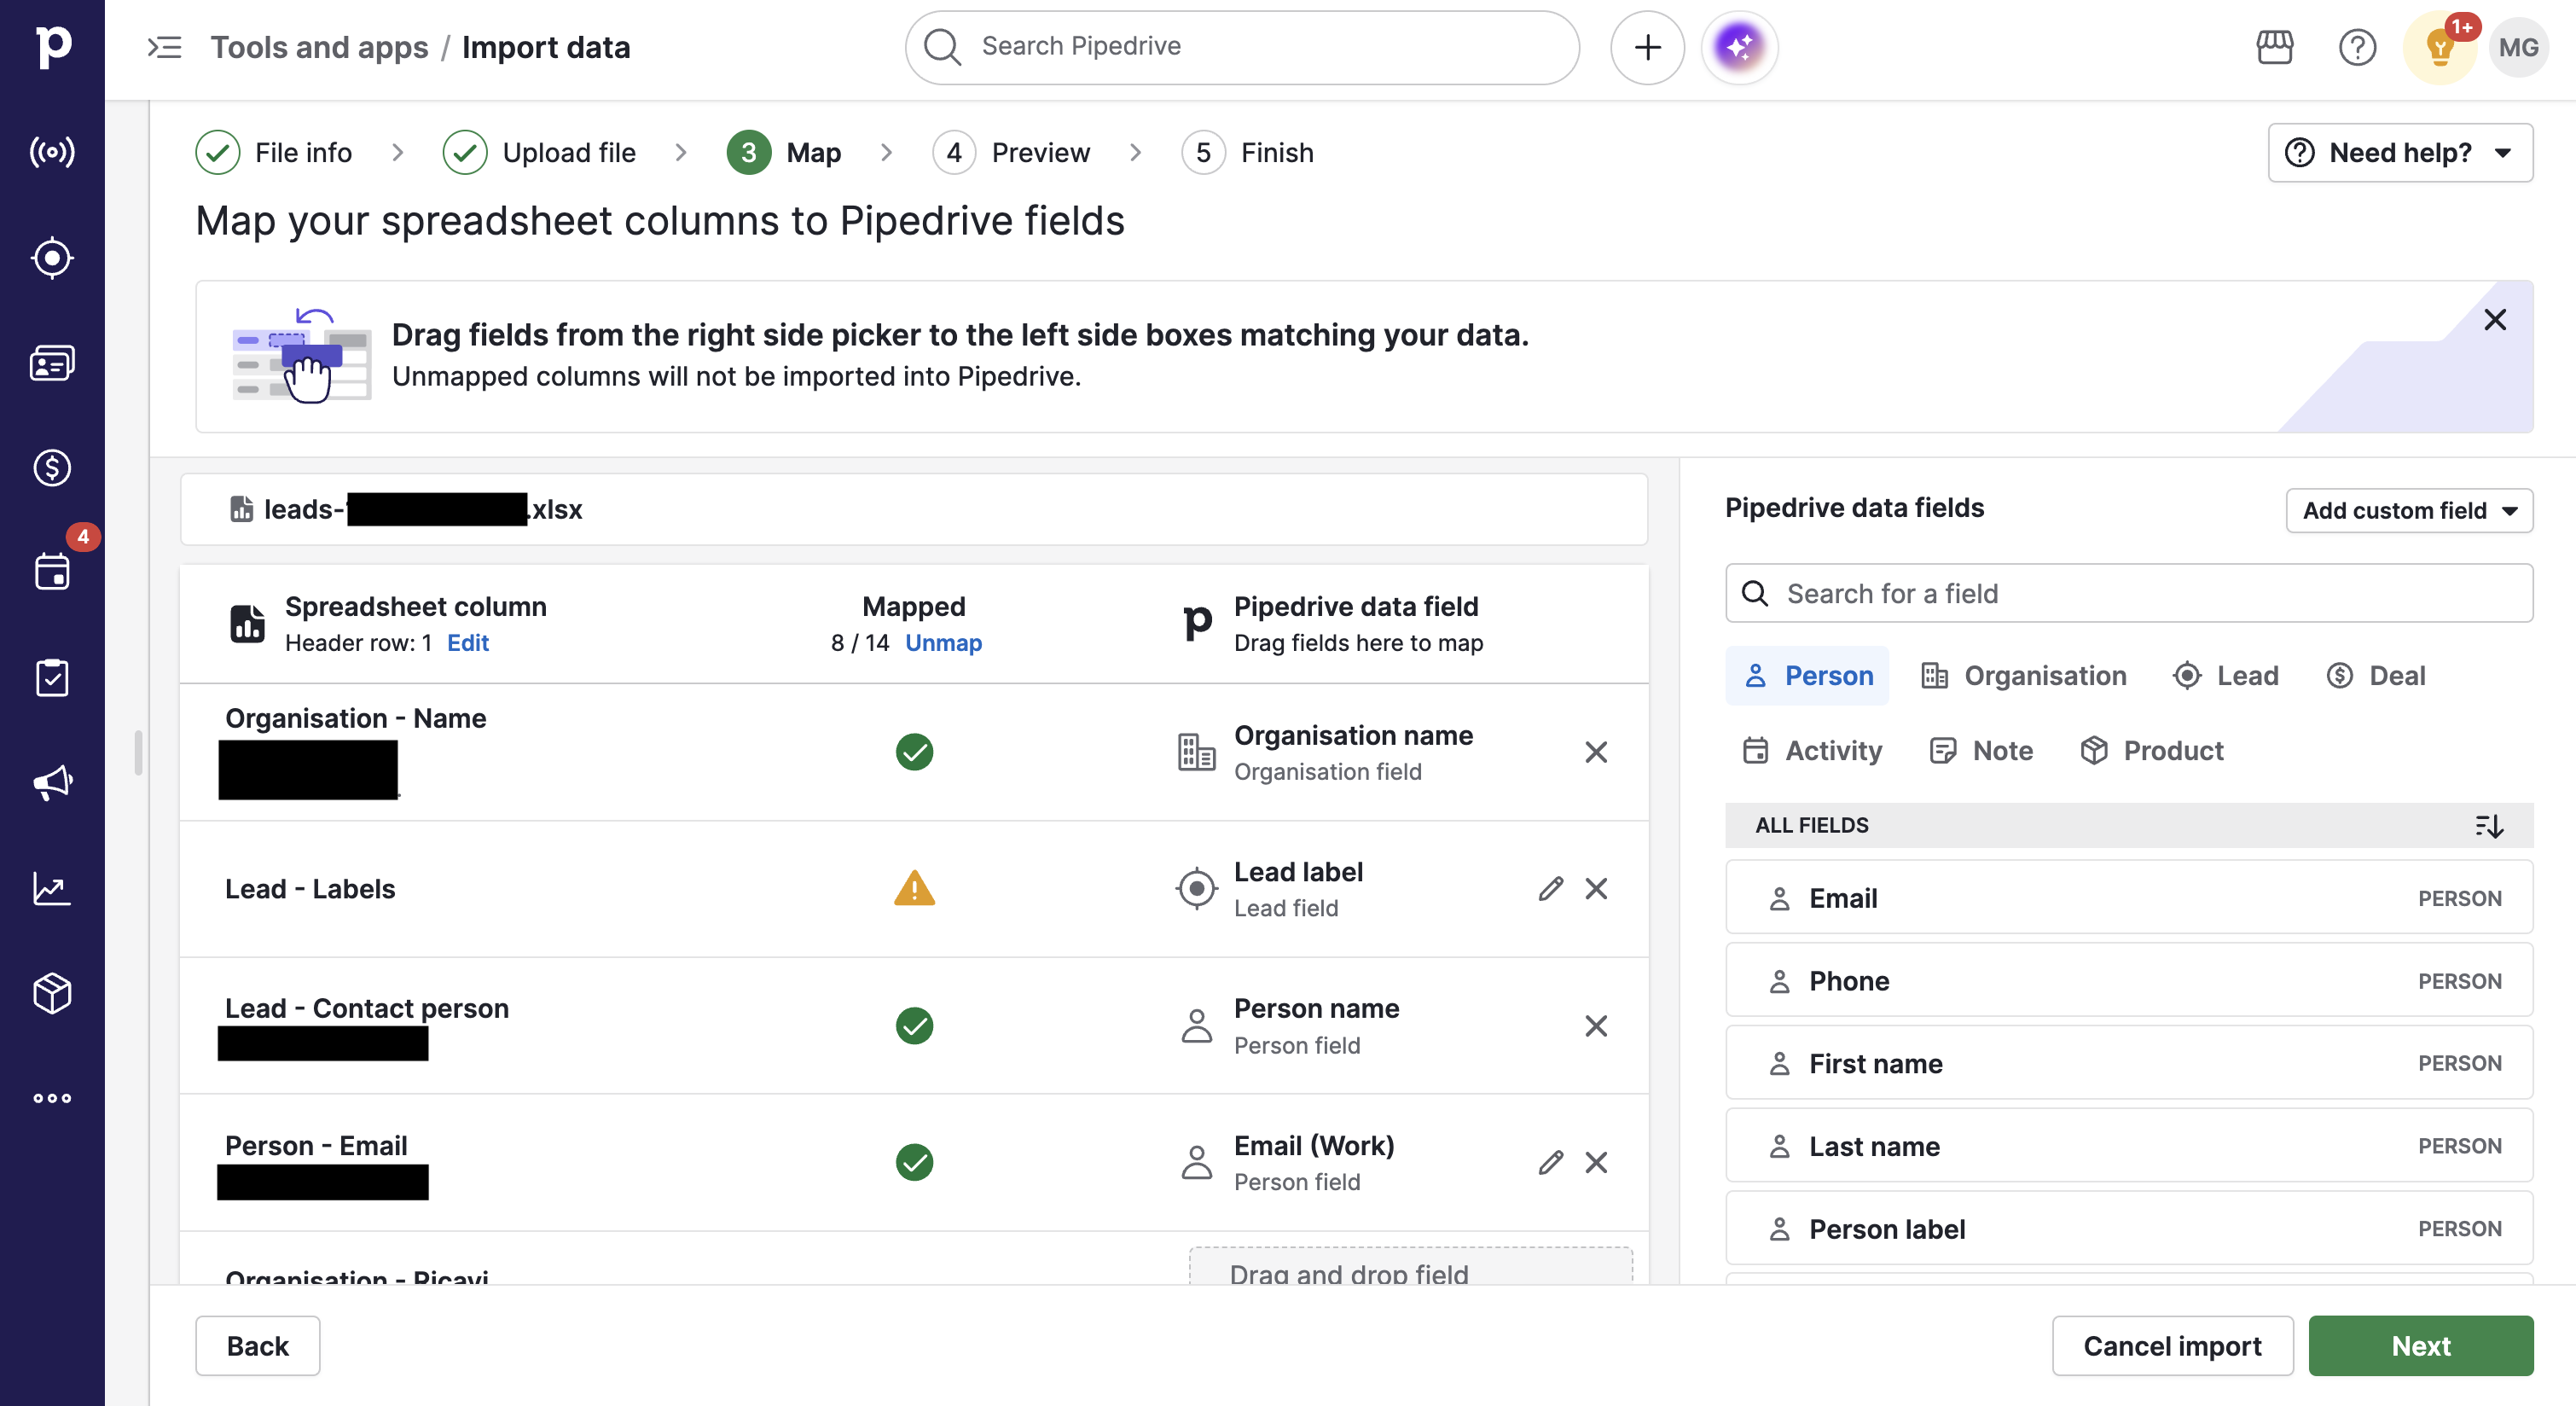This screenshot has width=2576, height=1406.
Task: Click the Person name mapped field
Action: [1316, 1026]
